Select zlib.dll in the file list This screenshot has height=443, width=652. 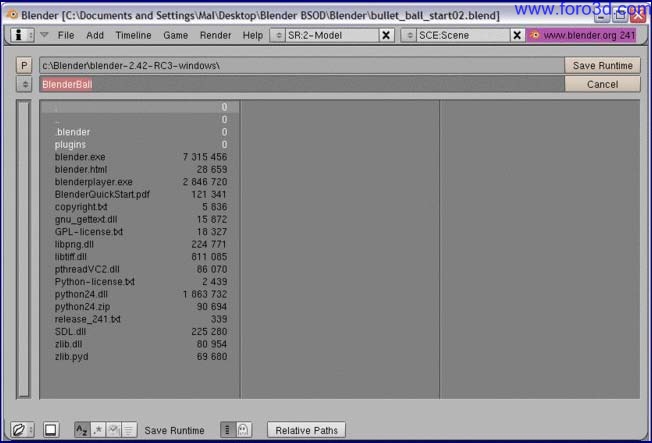pos(140,344)
